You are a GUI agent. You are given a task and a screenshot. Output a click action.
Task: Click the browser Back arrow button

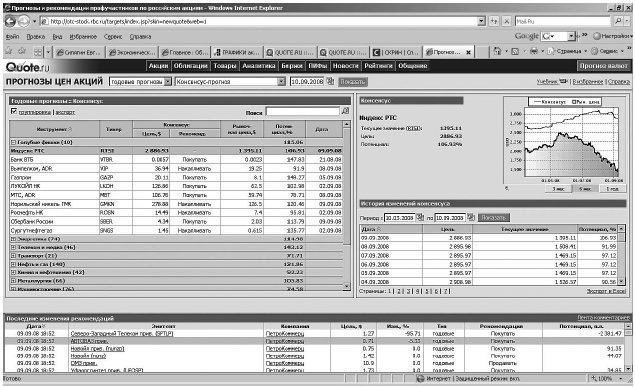point(11,21)
